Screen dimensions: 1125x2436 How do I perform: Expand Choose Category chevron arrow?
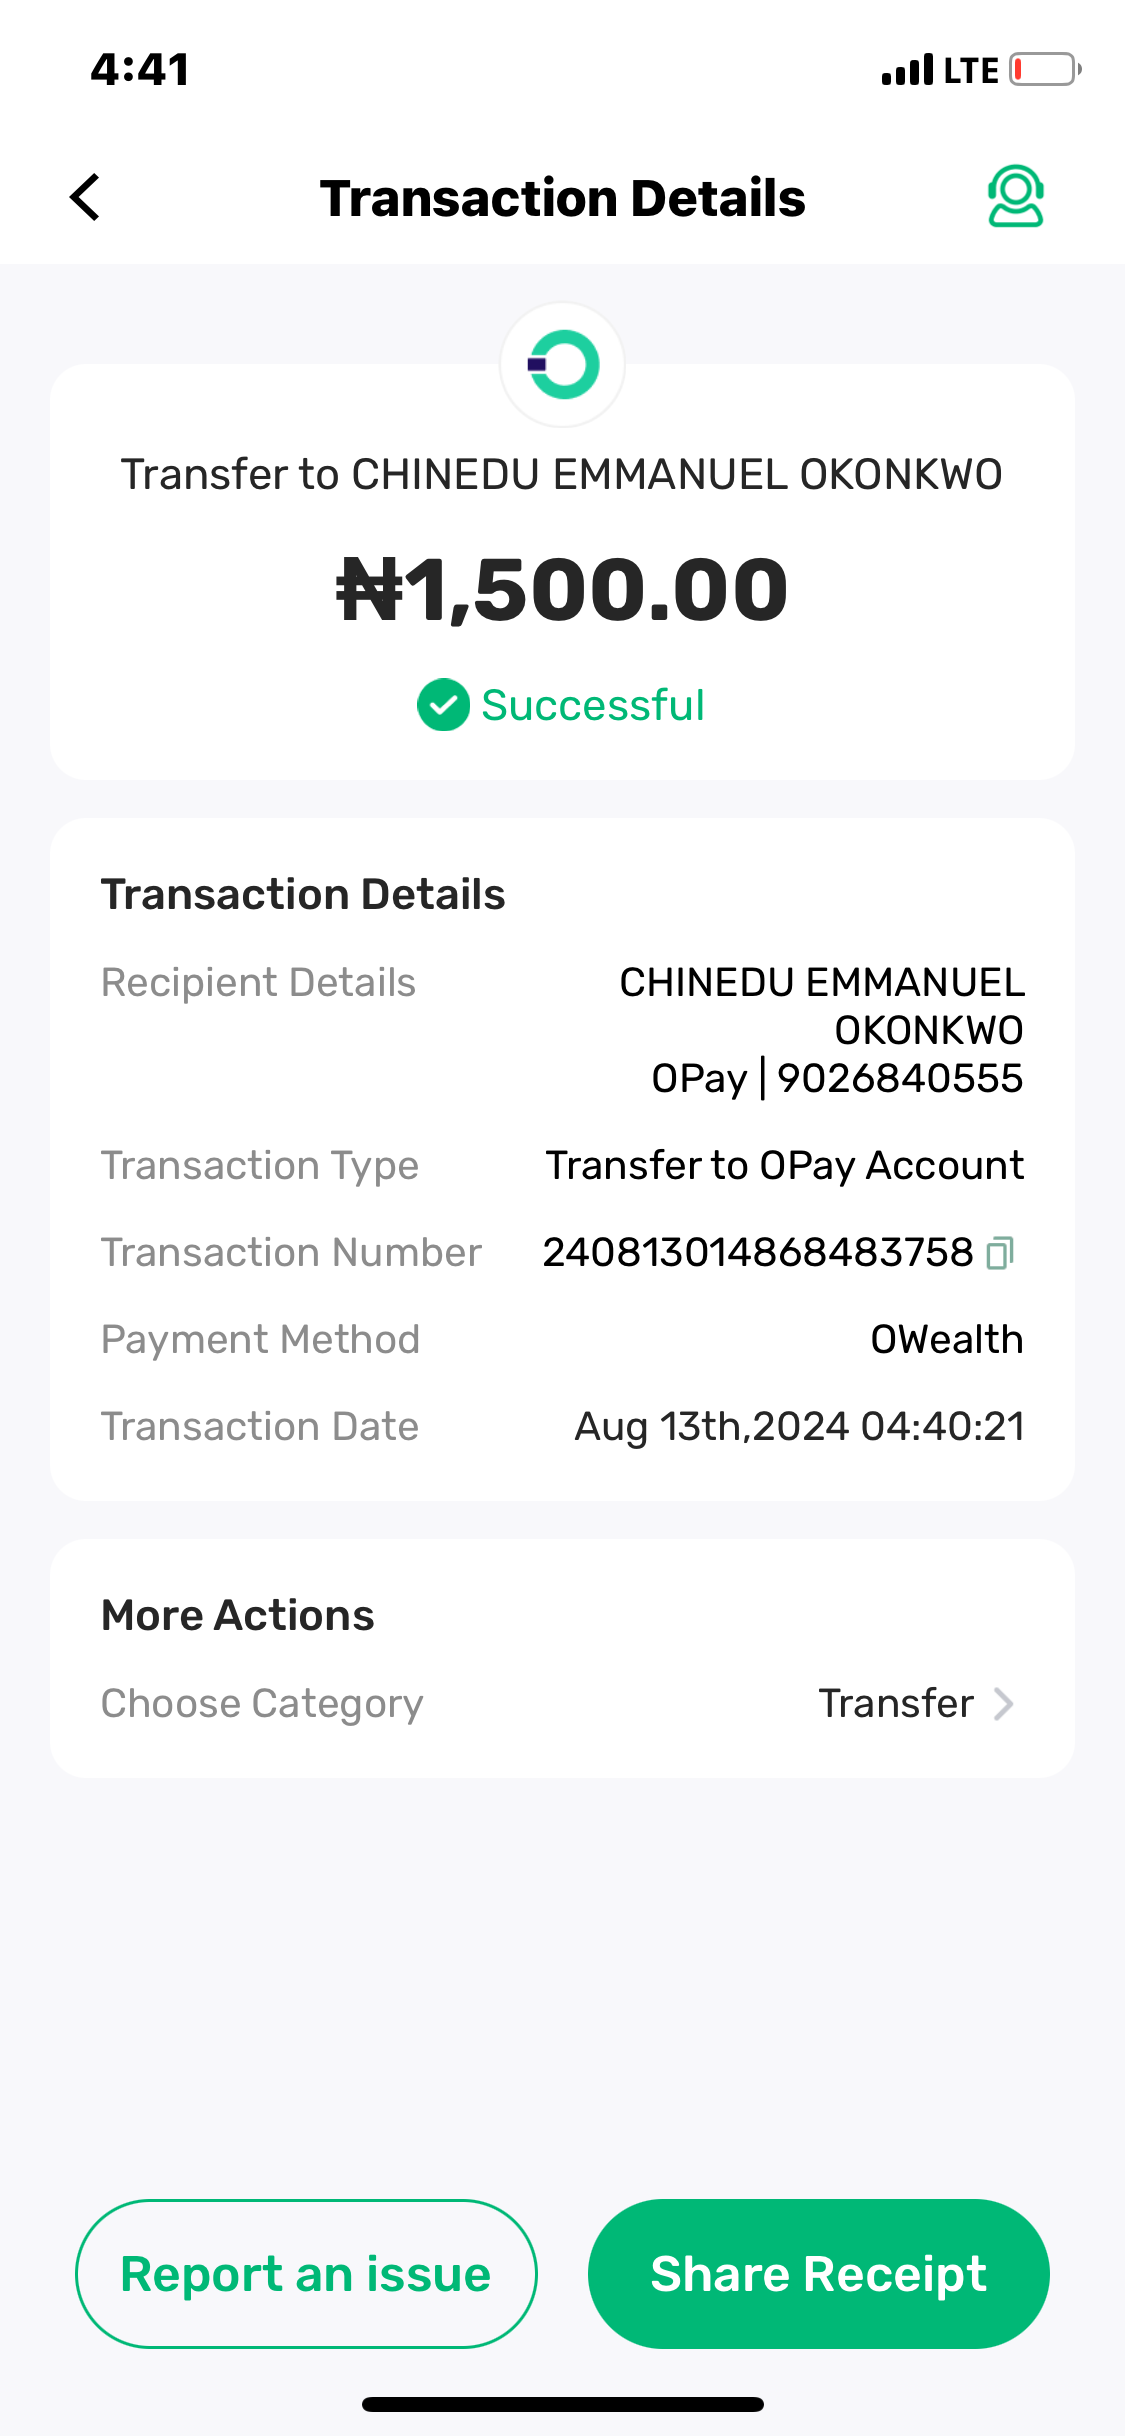tap(1003, 1704)
